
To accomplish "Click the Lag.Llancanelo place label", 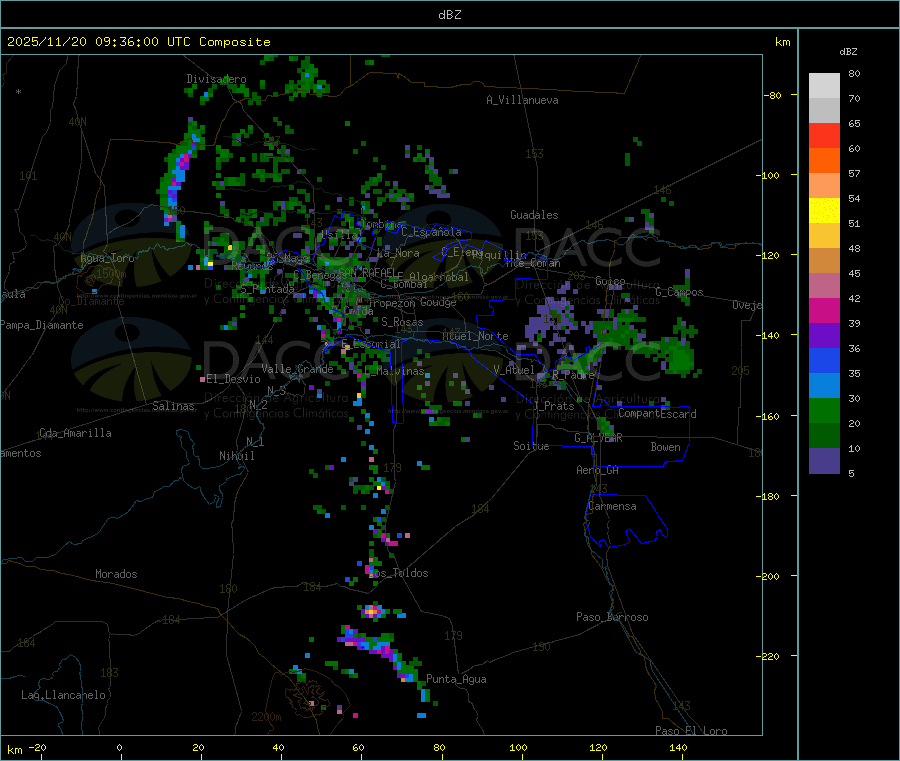I will 64,695.
